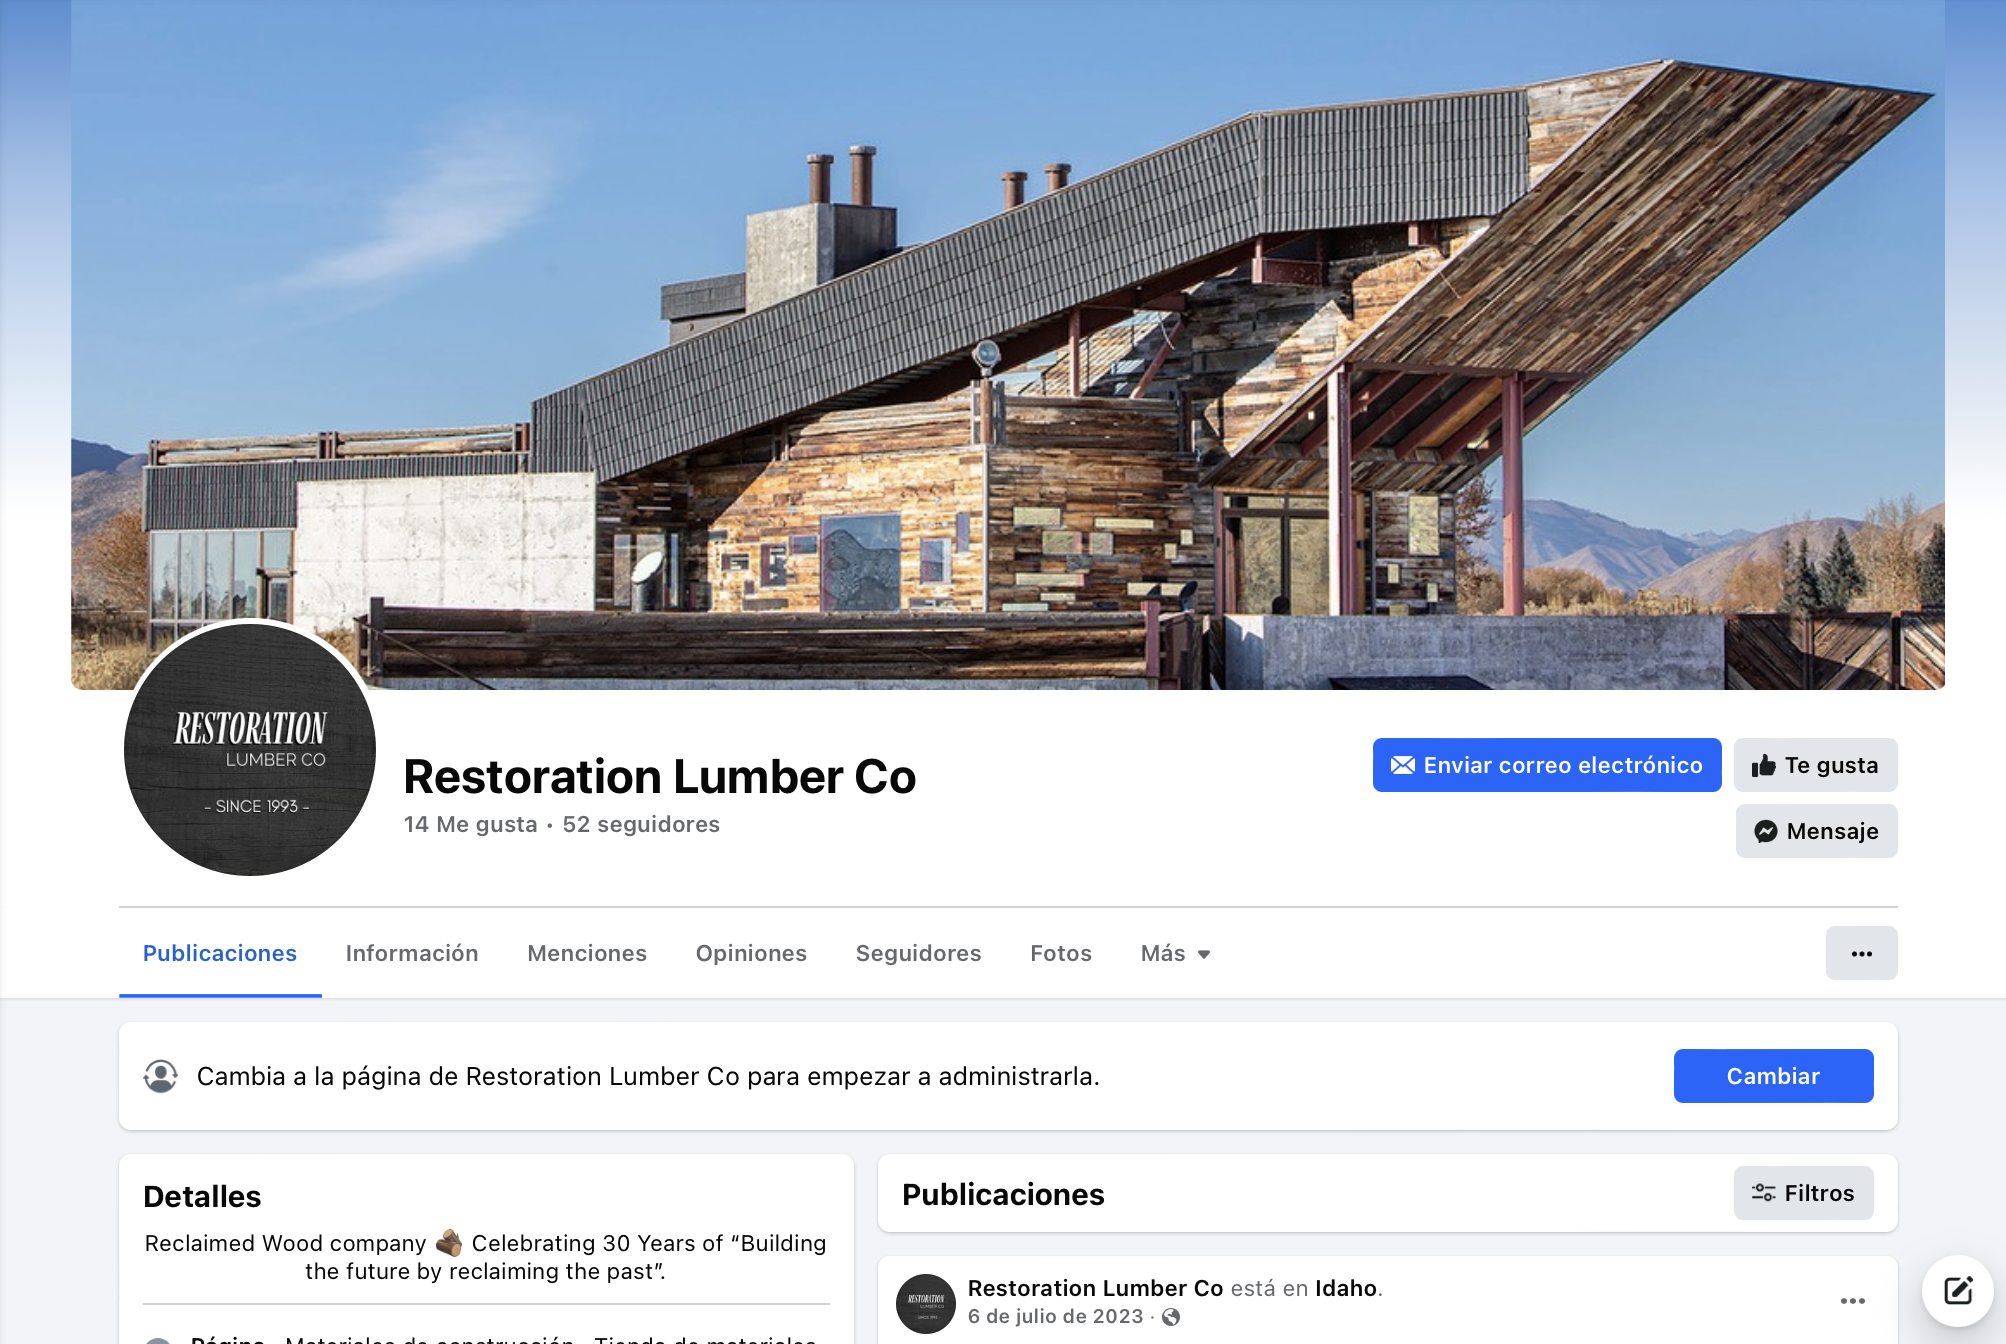
Task: Click the globe privacy icon on post
Action: point(1171,1317)
